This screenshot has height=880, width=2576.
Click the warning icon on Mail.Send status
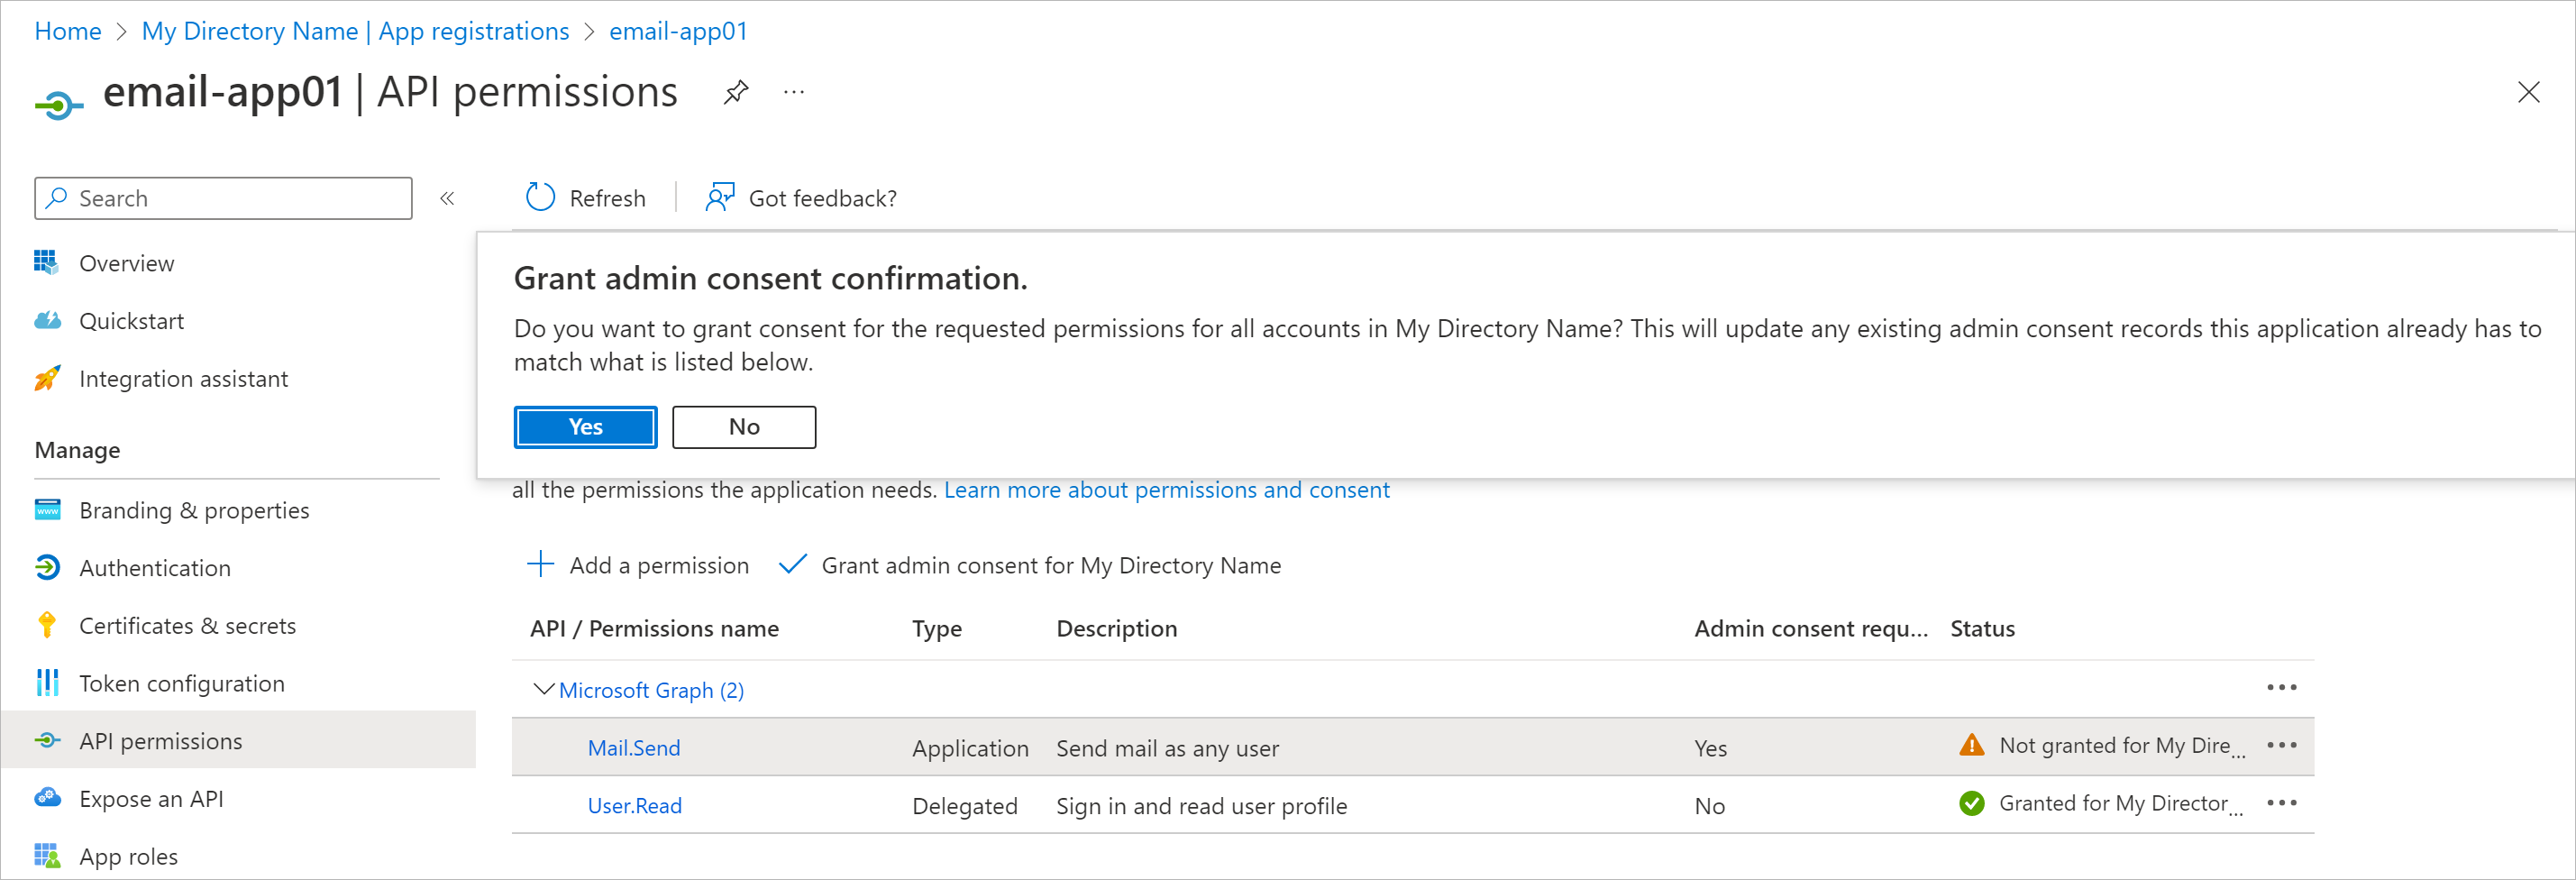click(1971, 745)
